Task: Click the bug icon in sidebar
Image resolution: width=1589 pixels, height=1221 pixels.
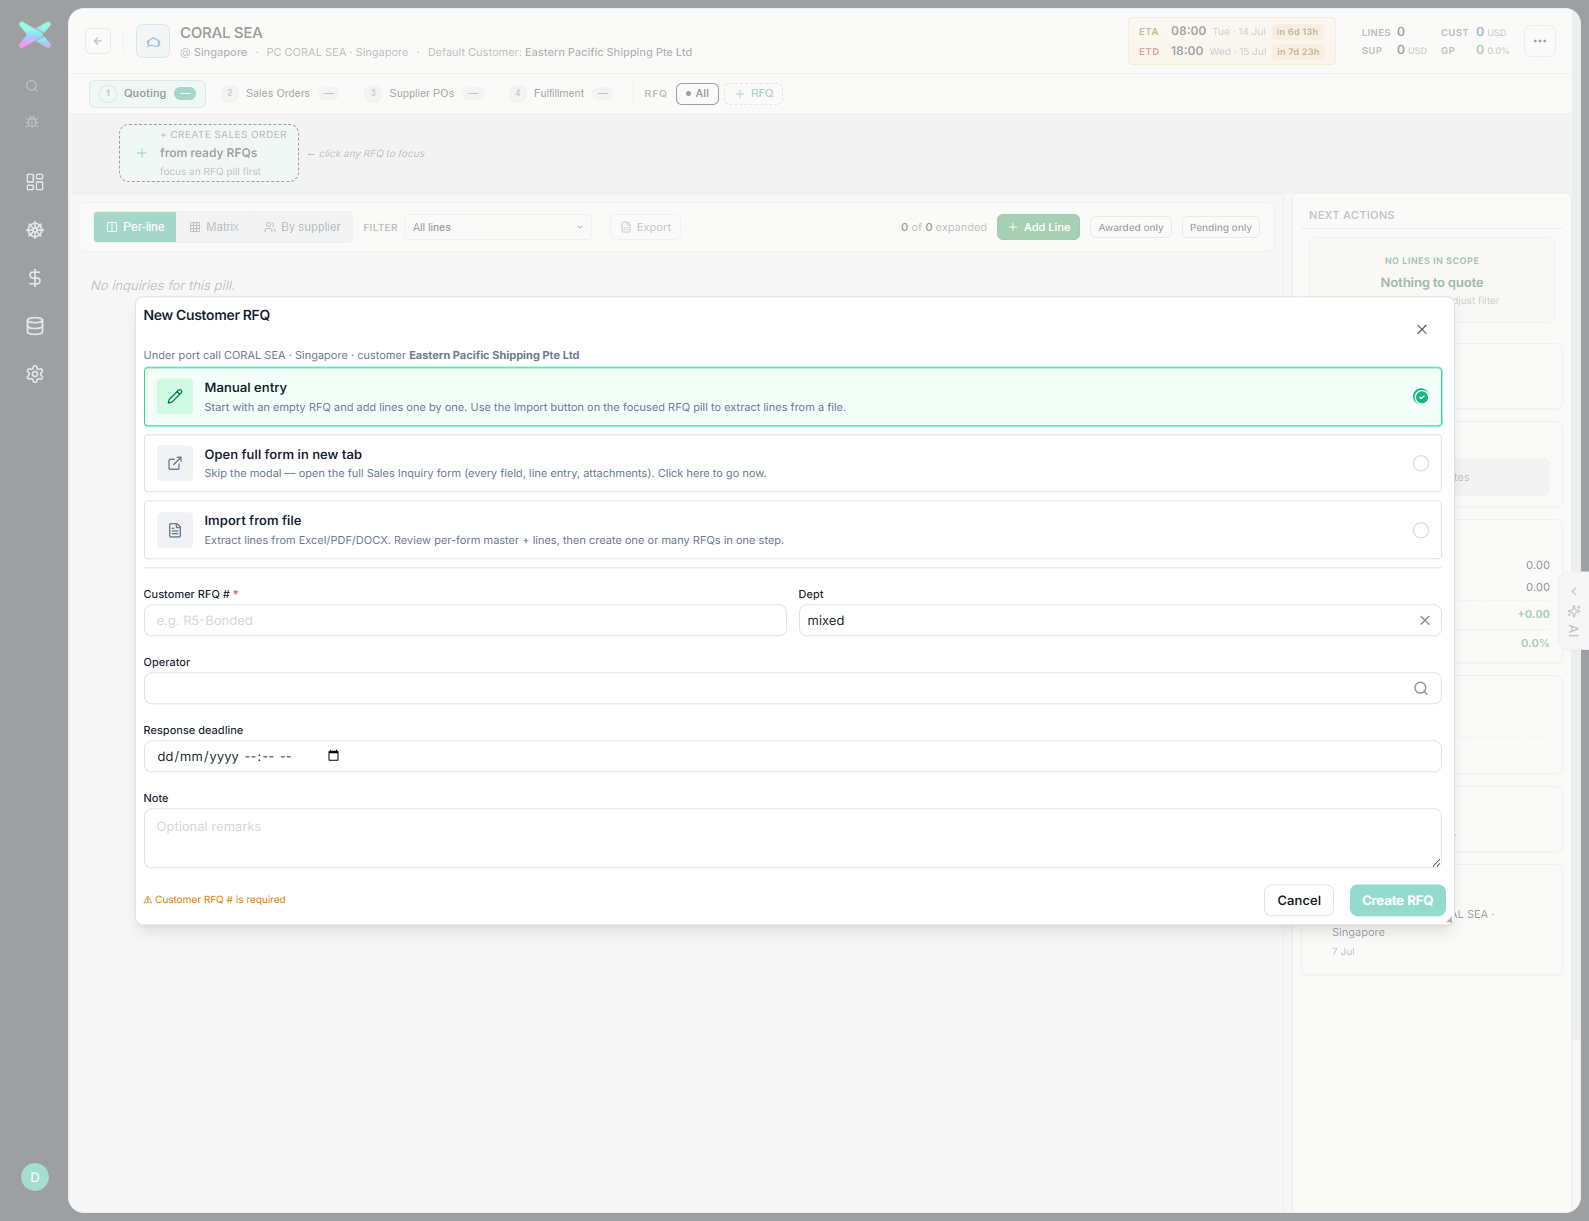Action: 32,122
